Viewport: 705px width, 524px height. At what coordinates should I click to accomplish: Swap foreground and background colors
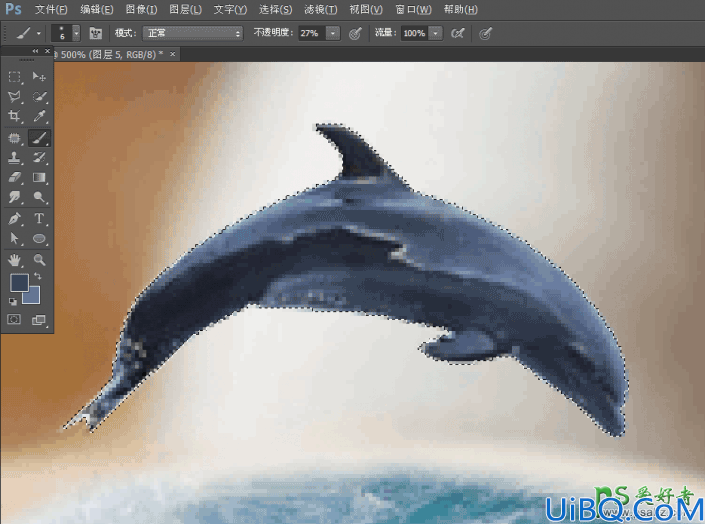click(38, 276)
